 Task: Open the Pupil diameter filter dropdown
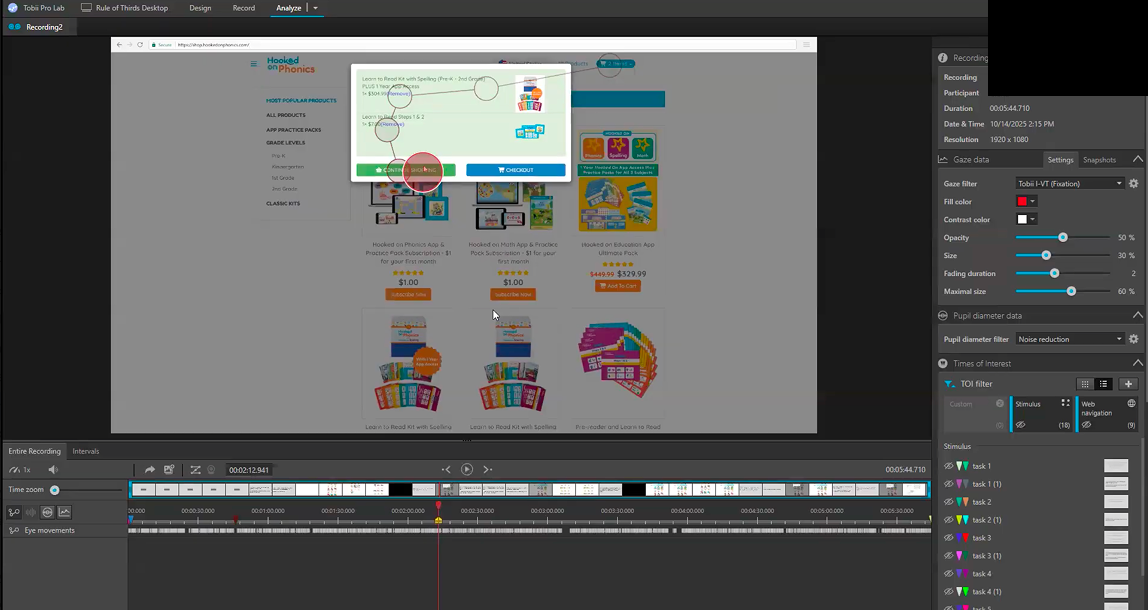(x=1071, y=339)
